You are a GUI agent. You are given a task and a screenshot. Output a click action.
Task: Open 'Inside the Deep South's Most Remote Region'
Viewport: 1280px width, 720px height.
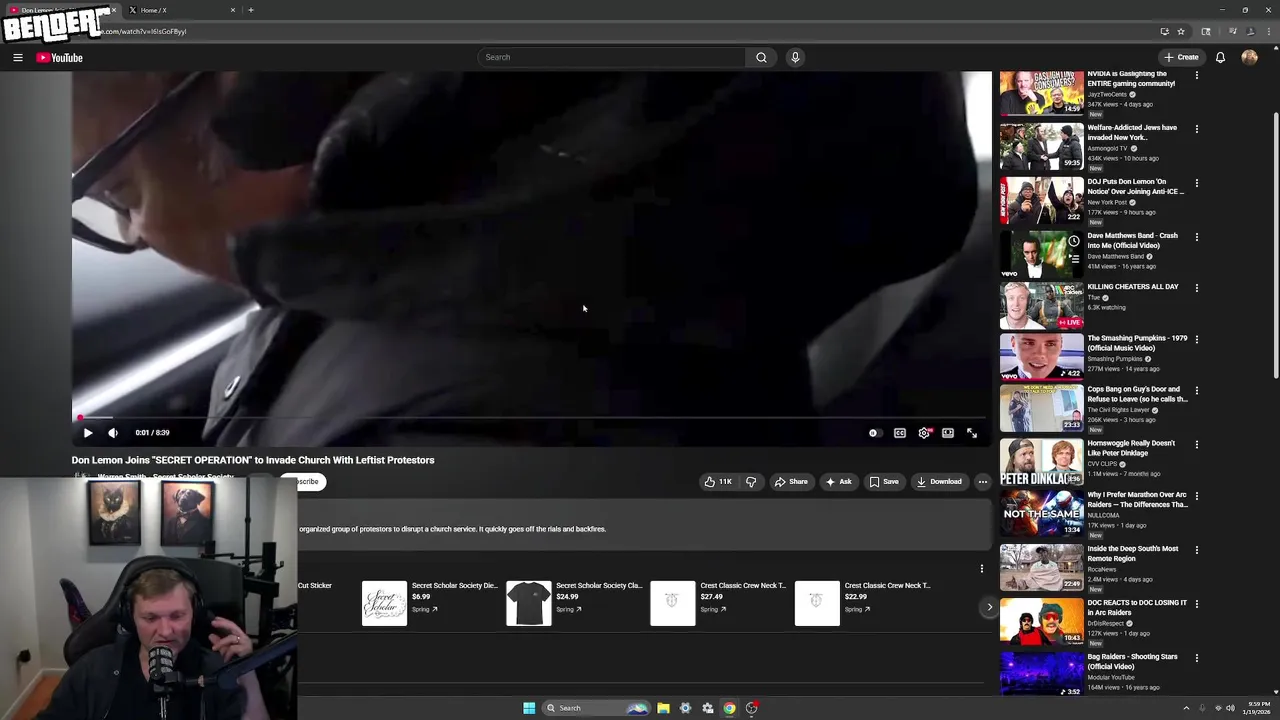tap(1133, 554)
